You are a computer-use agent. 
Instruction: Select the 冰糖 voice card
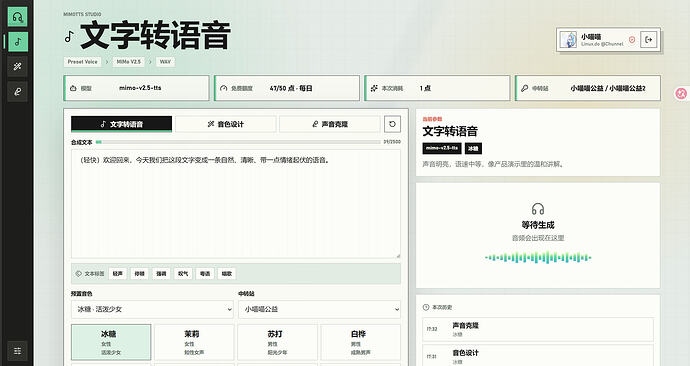pyautogui.click(x=111, y=342)
